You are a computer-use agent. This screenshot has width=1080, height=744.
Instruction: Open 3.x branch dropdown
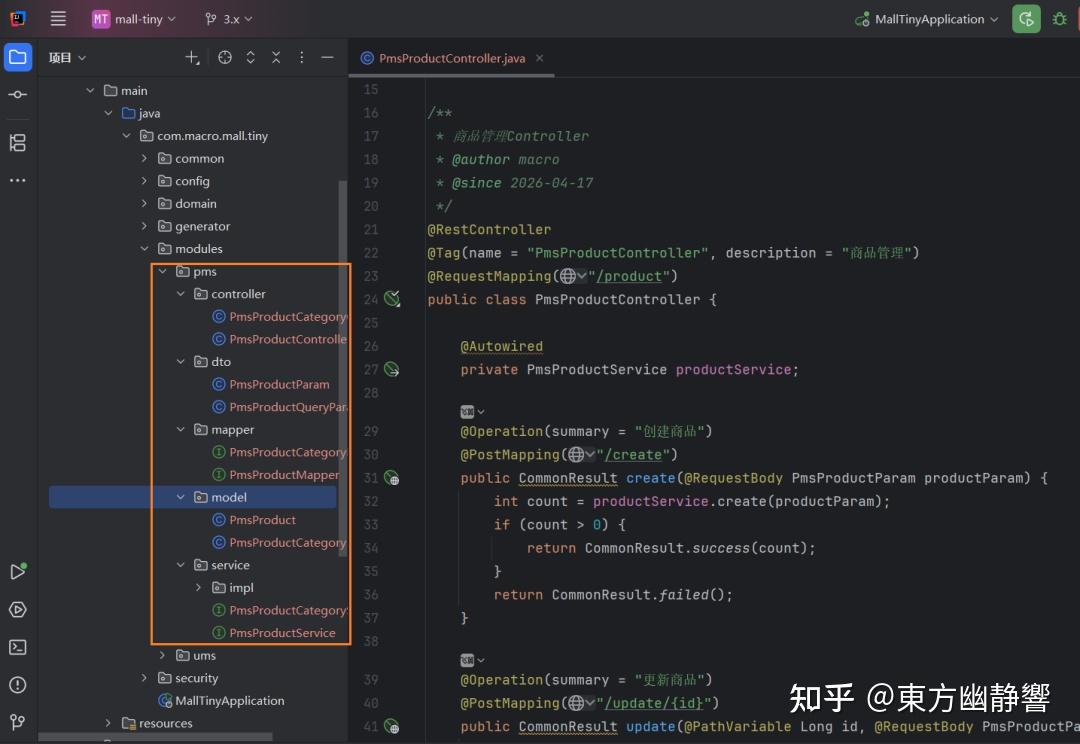[x=229, y=19]
